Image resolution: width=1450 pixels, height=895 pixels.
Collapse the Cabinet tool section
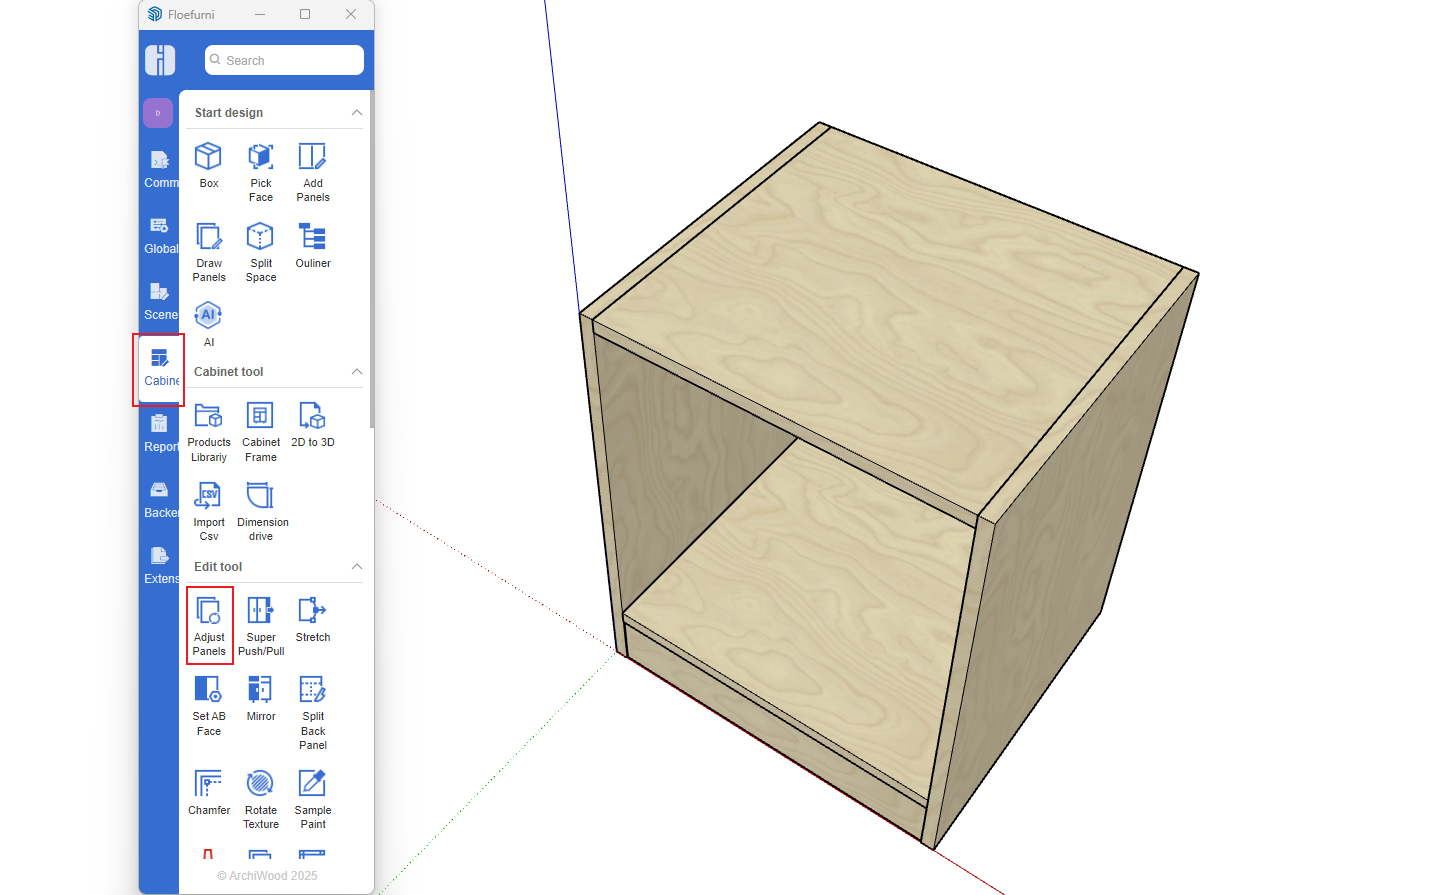tap(356, 372)
